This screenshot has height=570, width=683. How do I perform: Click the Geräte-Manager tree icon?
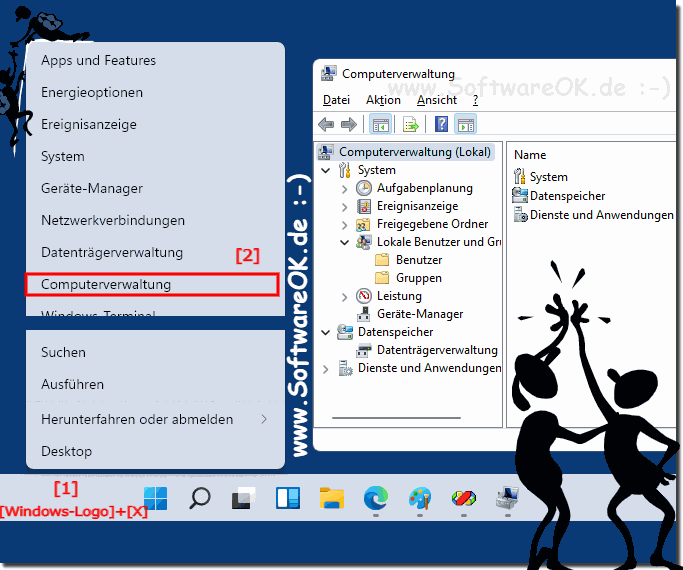pos(364,314)
